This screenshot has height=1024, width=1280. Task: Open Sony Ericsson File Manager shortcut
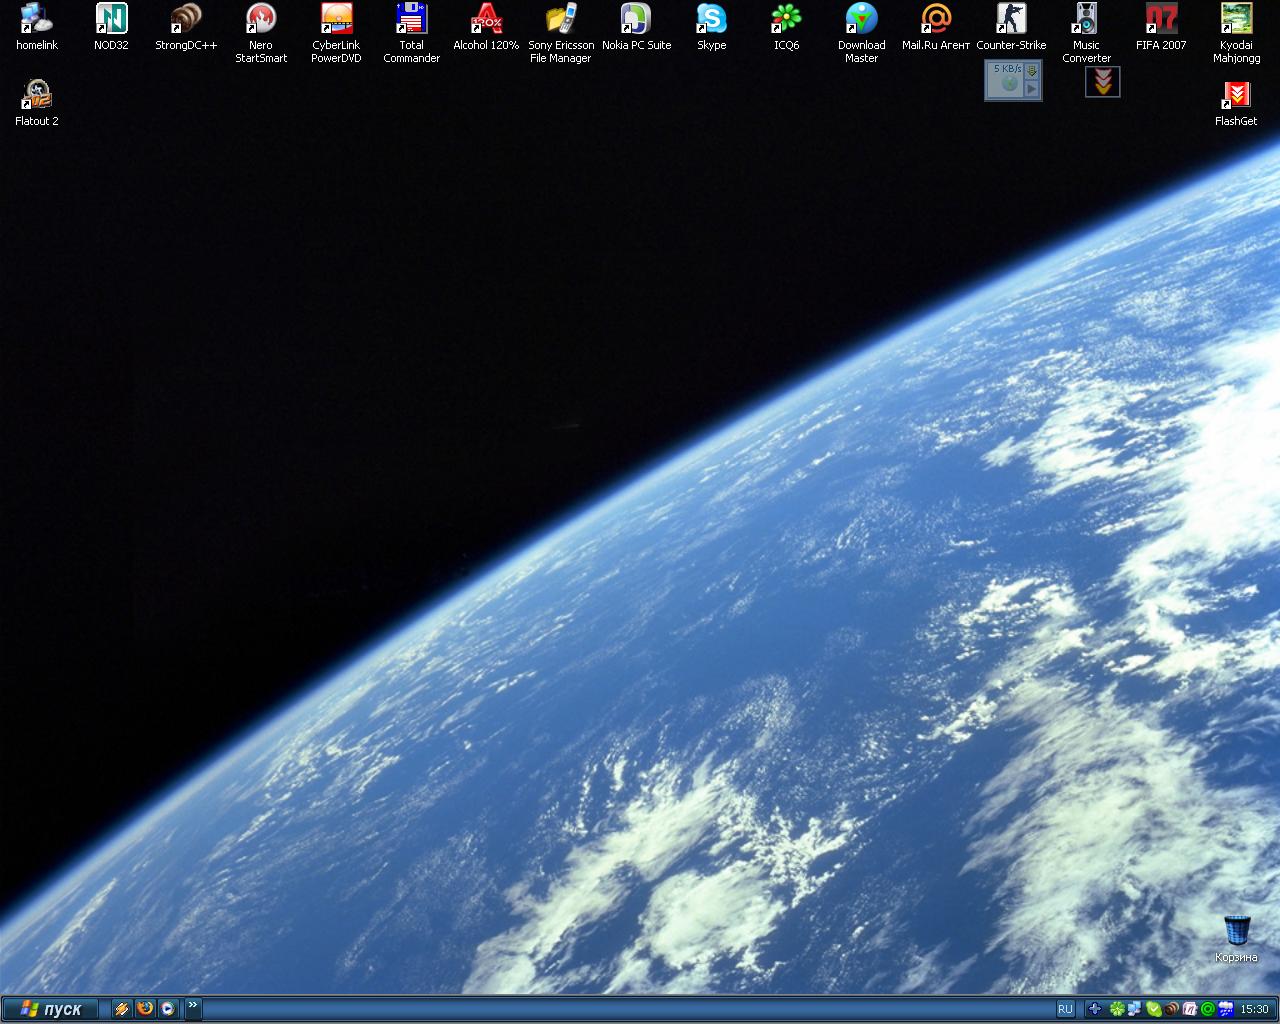(x=561, y=33)
